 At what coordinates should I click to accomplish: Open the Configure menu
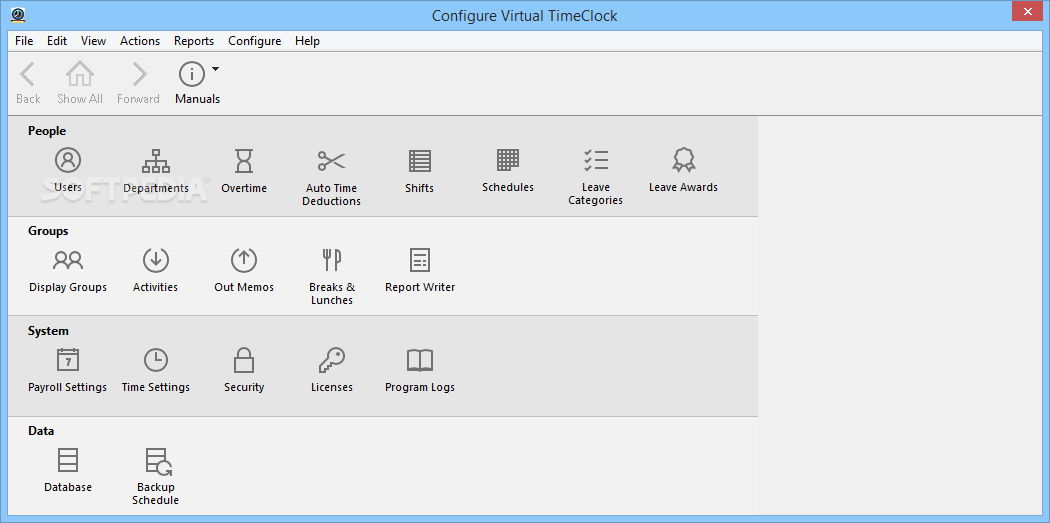click(x=254, y=41)
